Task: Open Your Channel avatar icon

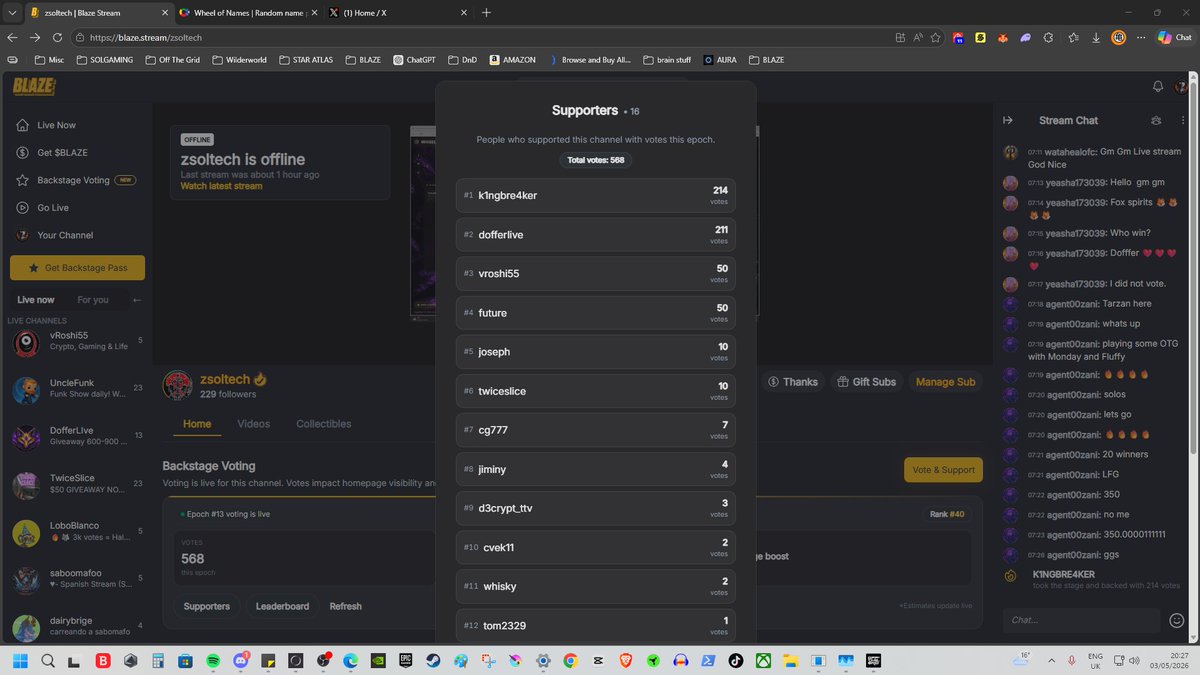Action: pos(22,235)
